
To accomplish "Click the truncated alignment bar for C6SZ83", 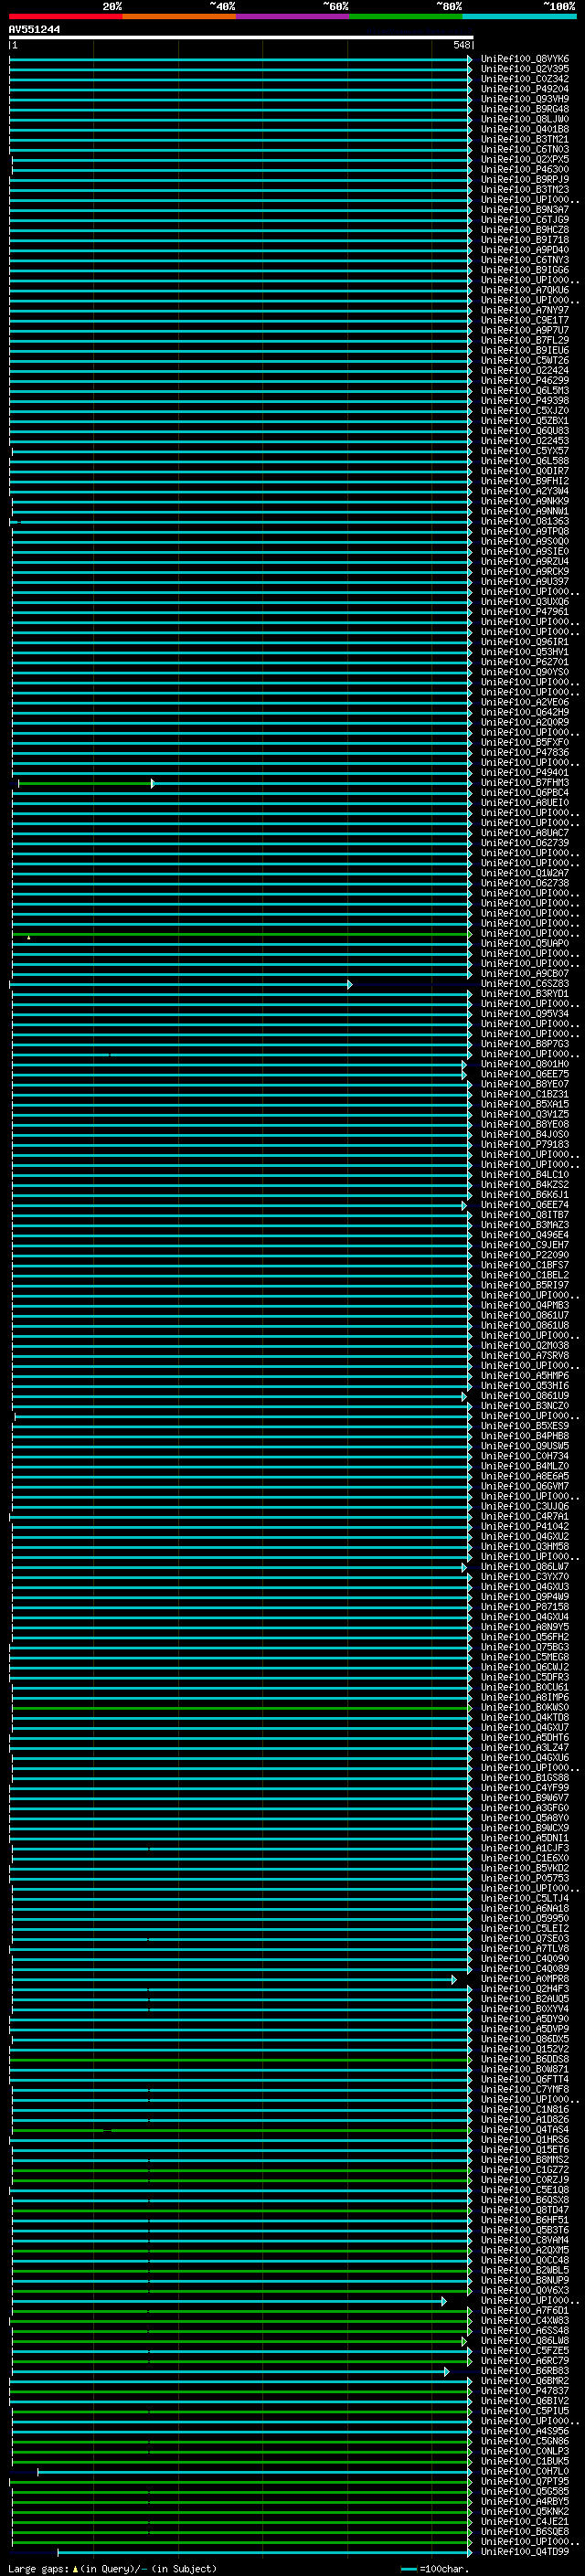I will pyautogui.click(x=180, y=984).
